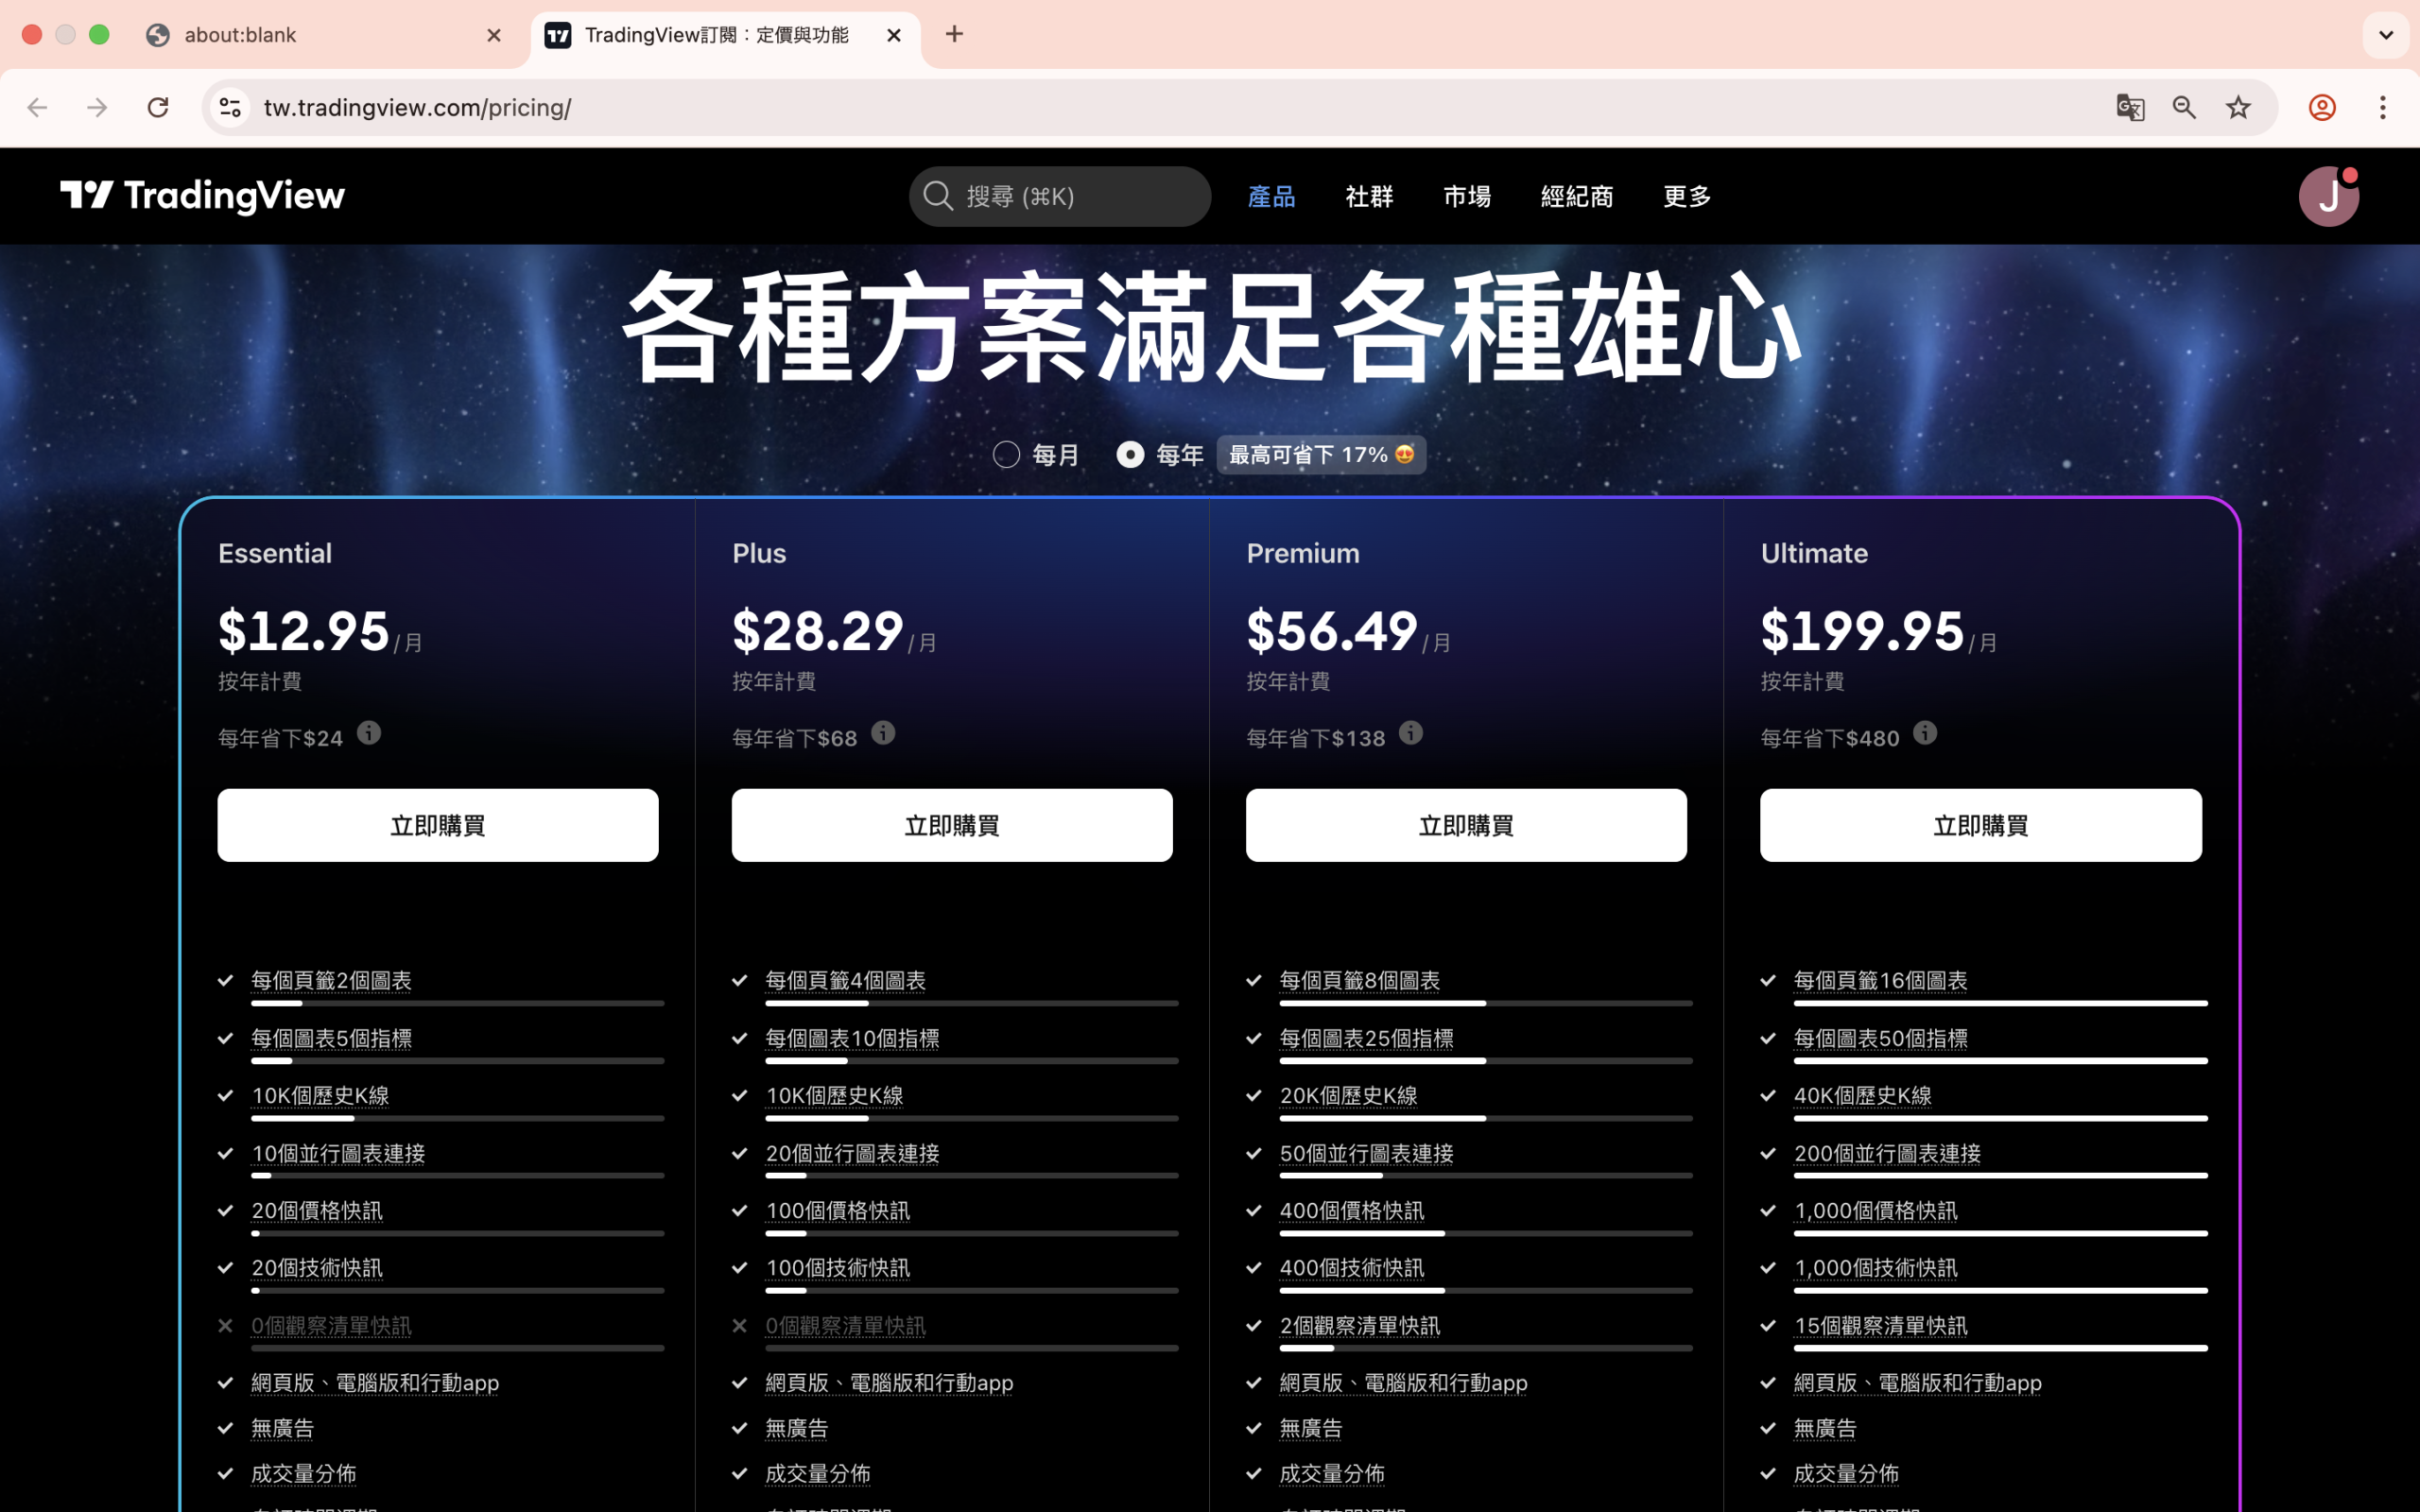Click the bookmark star in the address bar
2420x1512 pixels.
point(2237,107)
